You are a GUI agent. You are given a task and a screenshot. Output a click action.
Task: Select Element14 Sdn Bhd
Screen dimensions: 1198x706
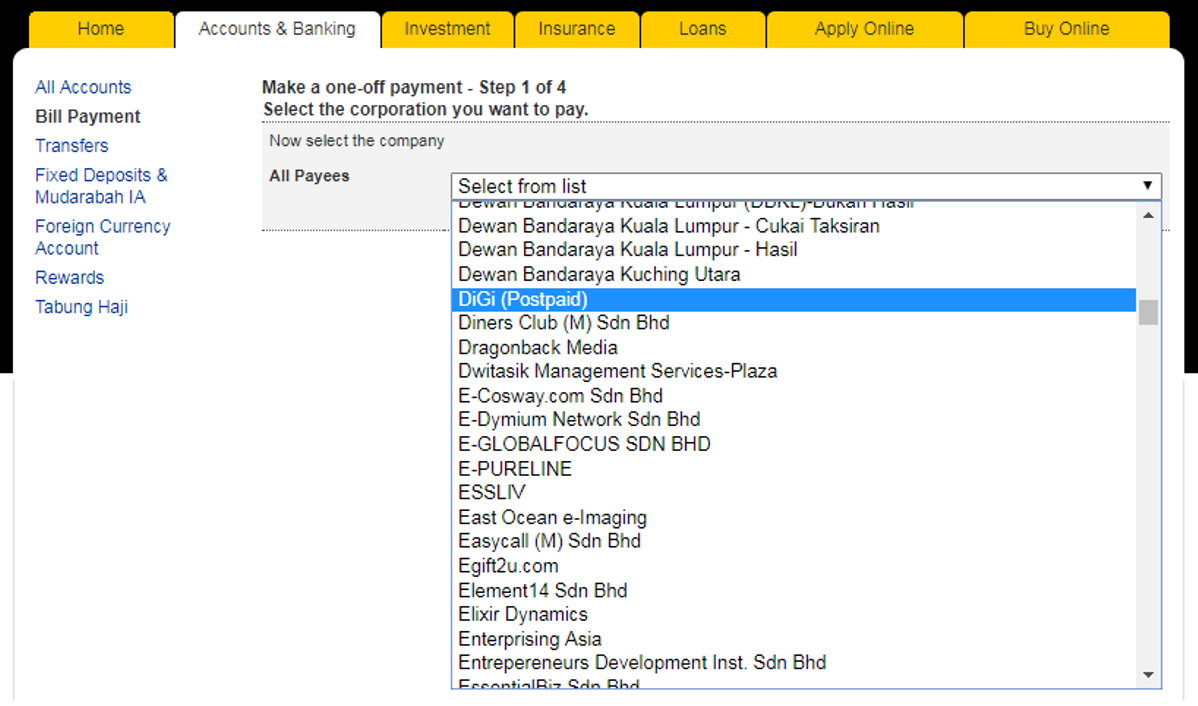pyautogui.click(x=794, y=591)
